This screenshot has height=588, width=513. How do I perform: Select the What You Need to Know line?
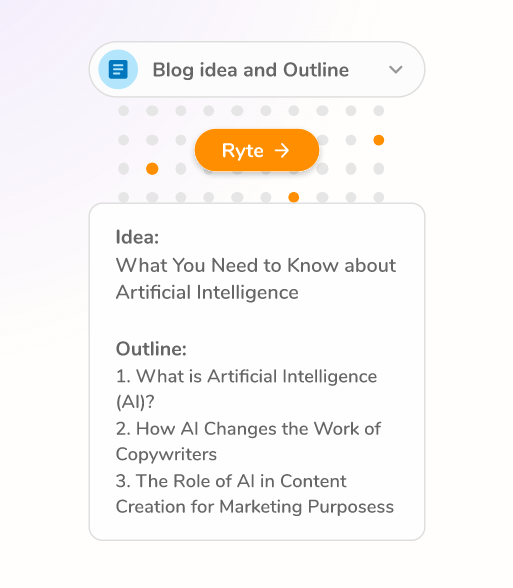256,266
